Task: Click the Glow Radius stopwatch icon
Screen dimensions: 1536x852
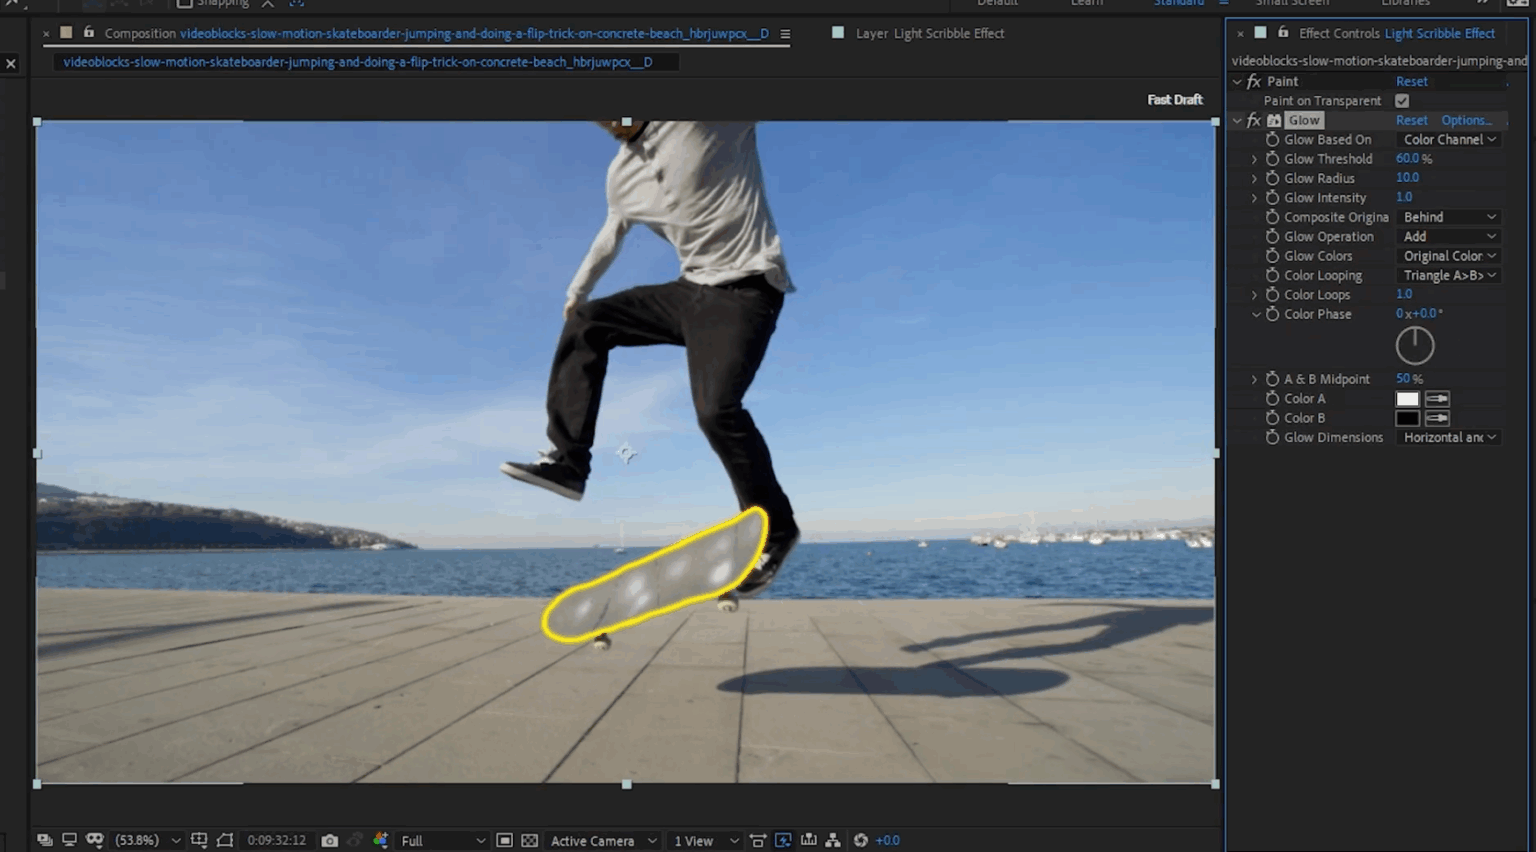Action: [1272, 178]
